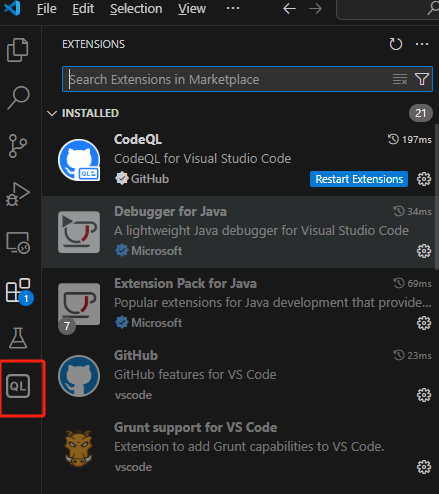The width and height of the screenshot is (439, 494).
Task: Open the filter extensions funnel menu
Action: coord(422,79)
